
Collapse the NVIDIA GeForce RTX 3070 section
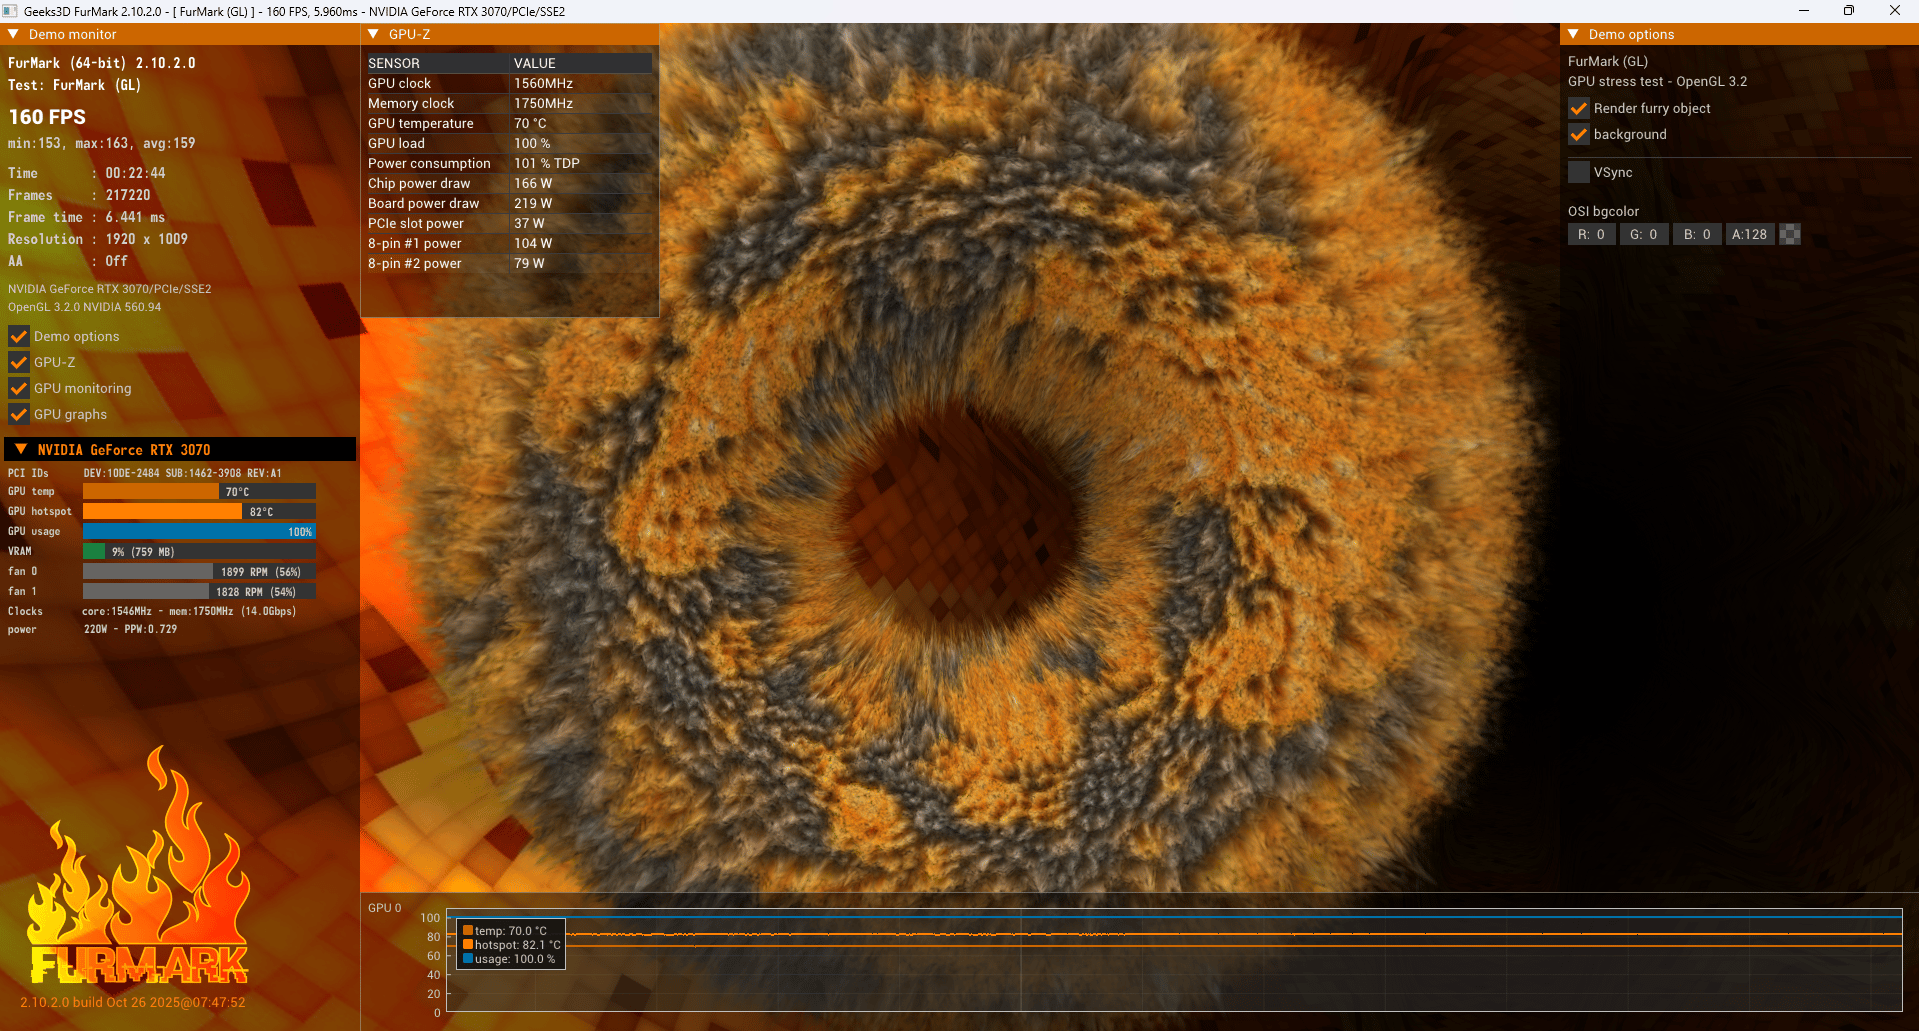21,449
